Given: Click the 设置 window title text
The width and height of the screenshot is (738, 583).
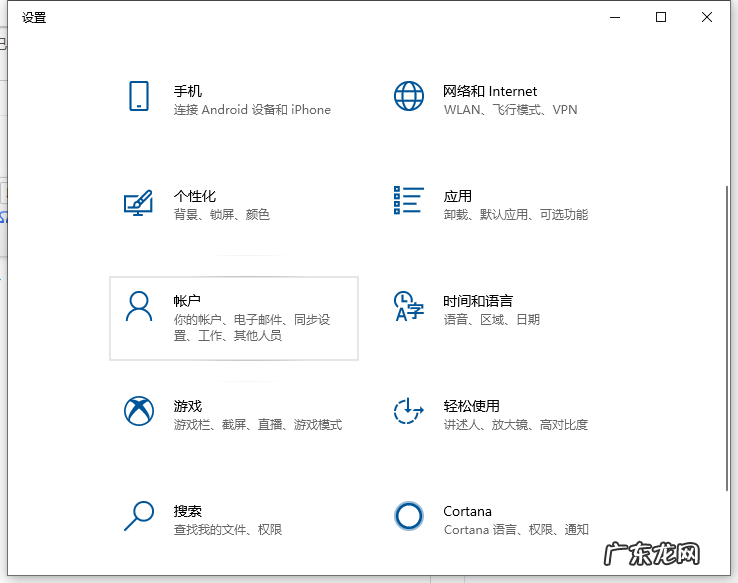Looking at the screenshot, I should click(34, 18).
